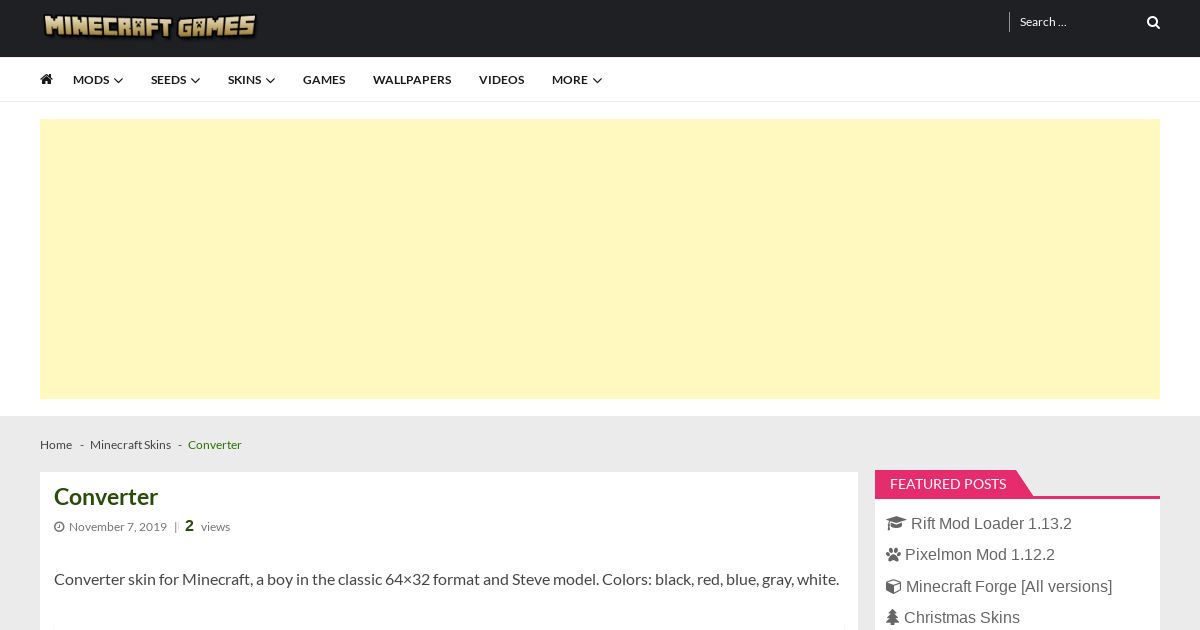The width and height of the screenshot is (1200, 630).
Task: Go to Home breadcrumb link
Action: pos(56,445)
